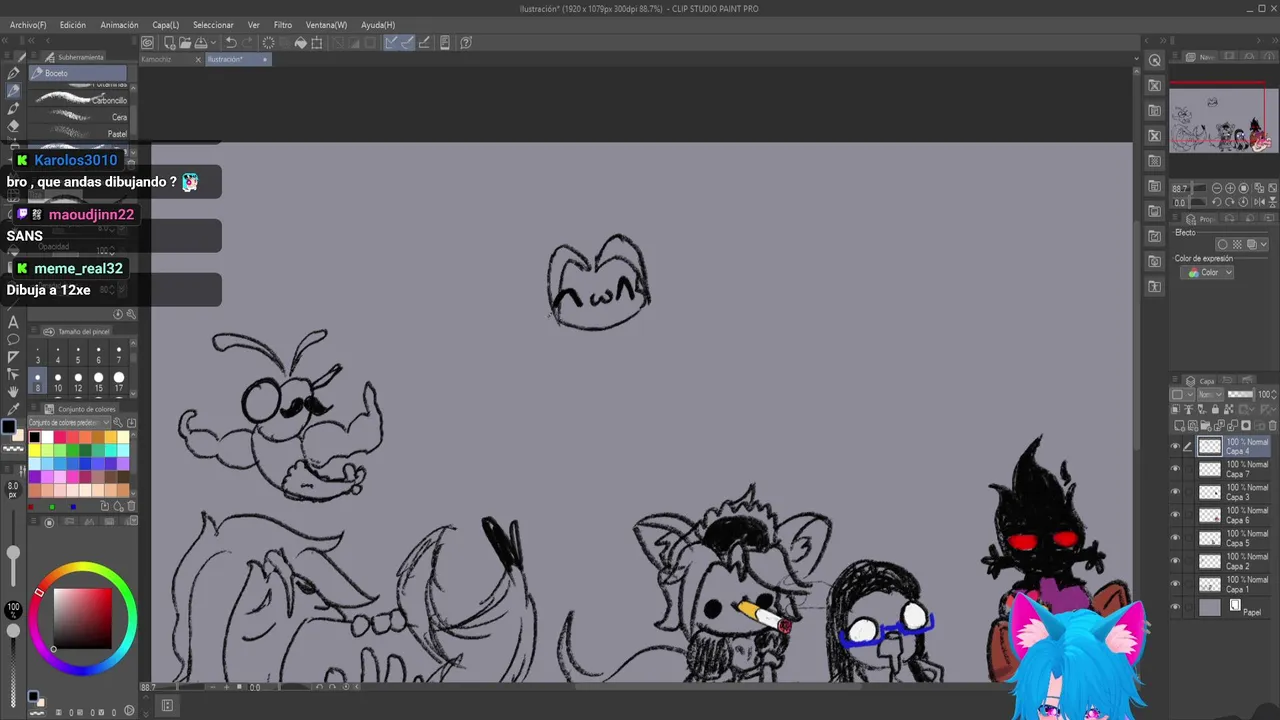Open the Archivo(F) menu
Screen dimensions: 1280x720
27,25
